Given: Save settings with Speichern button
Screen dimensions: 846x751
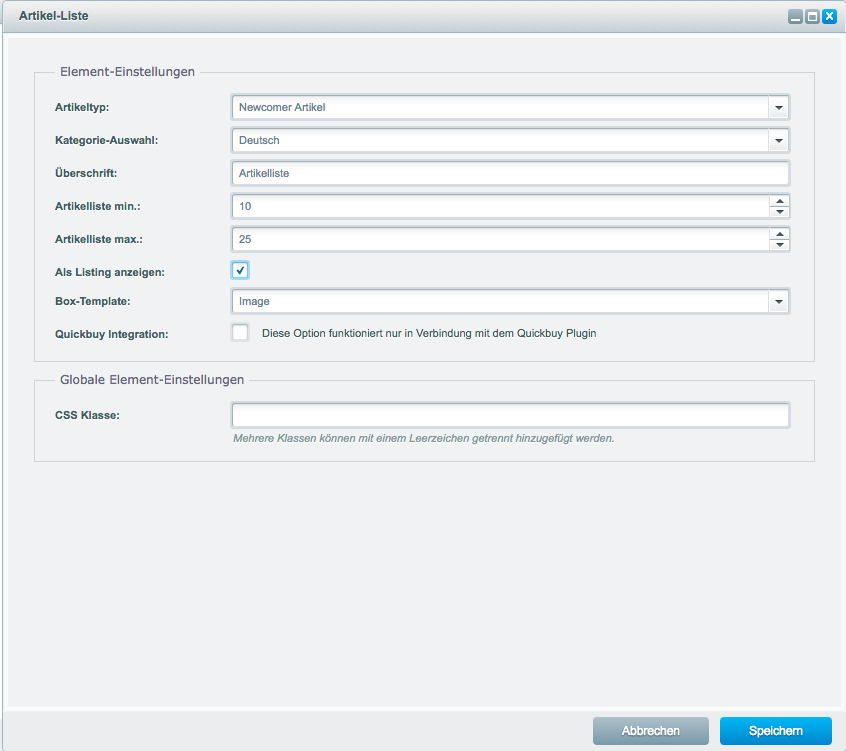Looking at the screenshot, I should click(x=775, y=731).
